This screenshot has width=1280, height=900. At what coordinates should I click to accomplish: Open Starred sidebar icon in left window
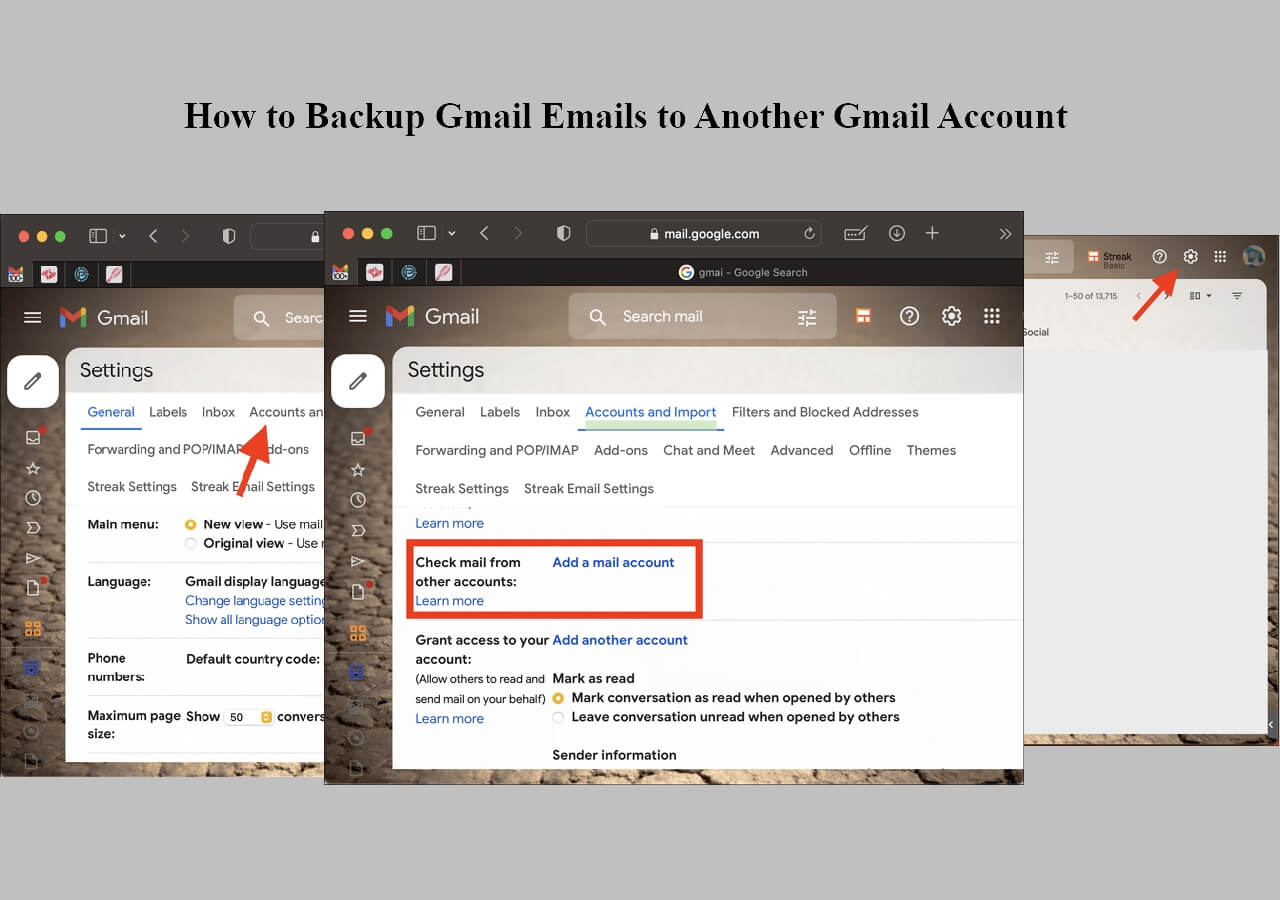tap(33, 468)
